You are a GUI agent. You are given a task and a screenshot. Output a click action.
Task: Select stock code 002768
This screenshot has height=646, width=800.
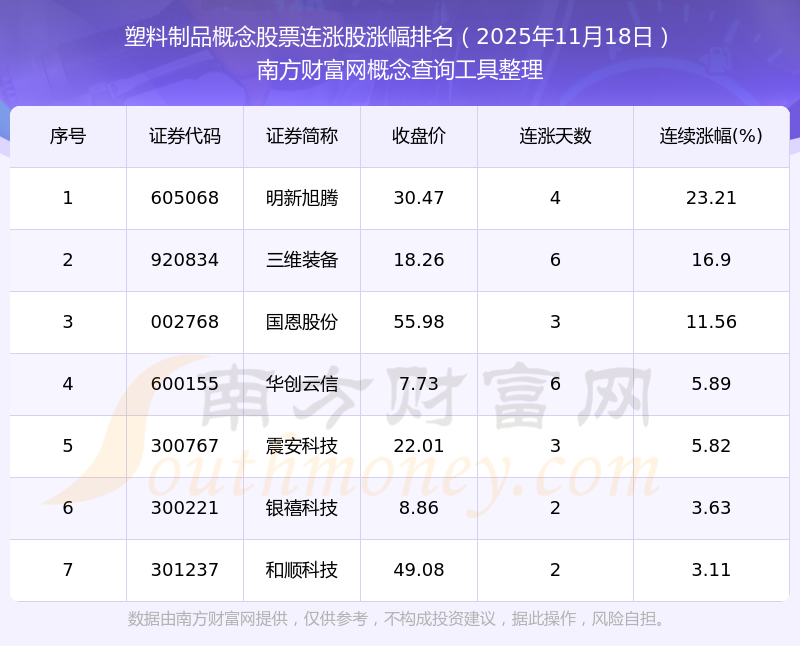[185, 322]
